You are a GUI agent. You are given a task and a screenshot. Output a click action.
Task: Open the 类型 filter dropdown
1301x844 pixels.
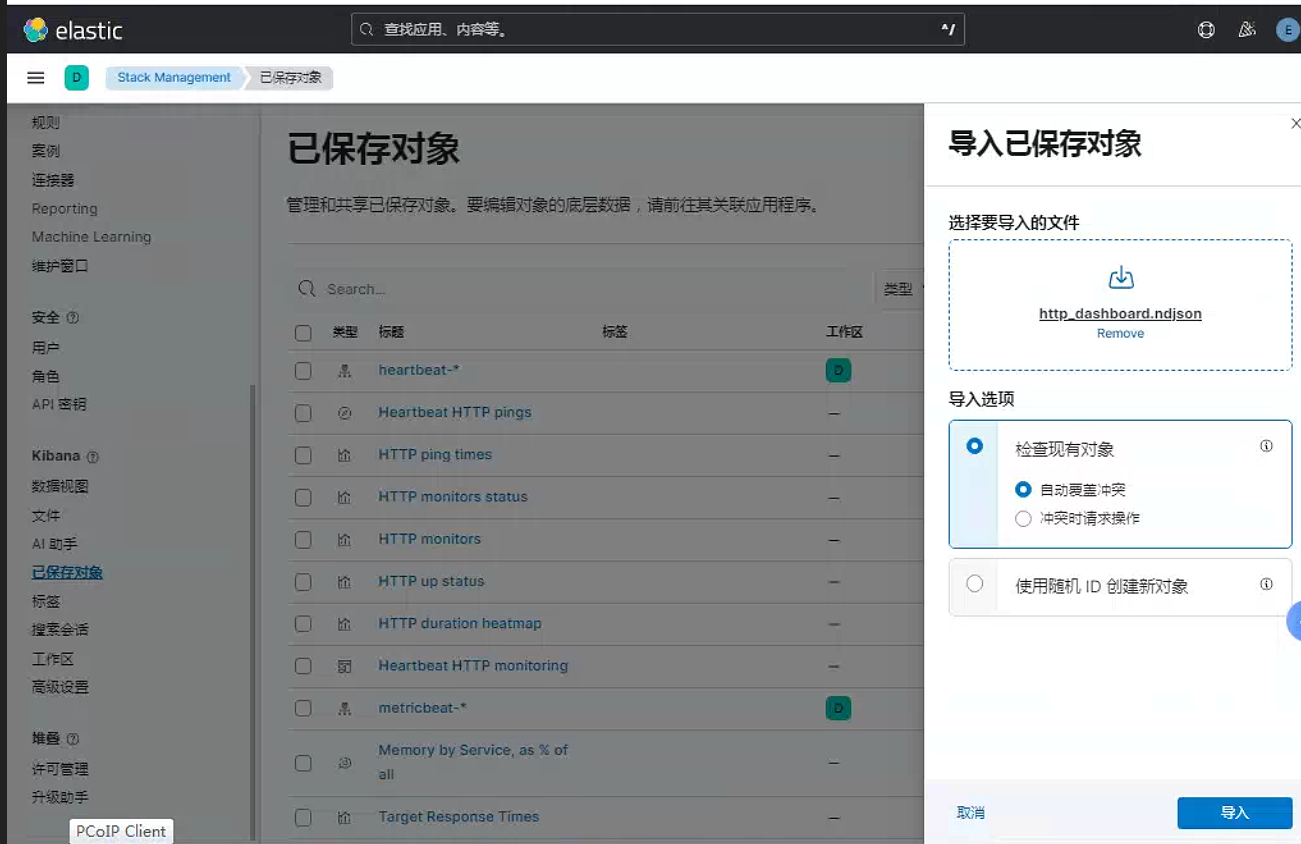click(x=900, y=289)
